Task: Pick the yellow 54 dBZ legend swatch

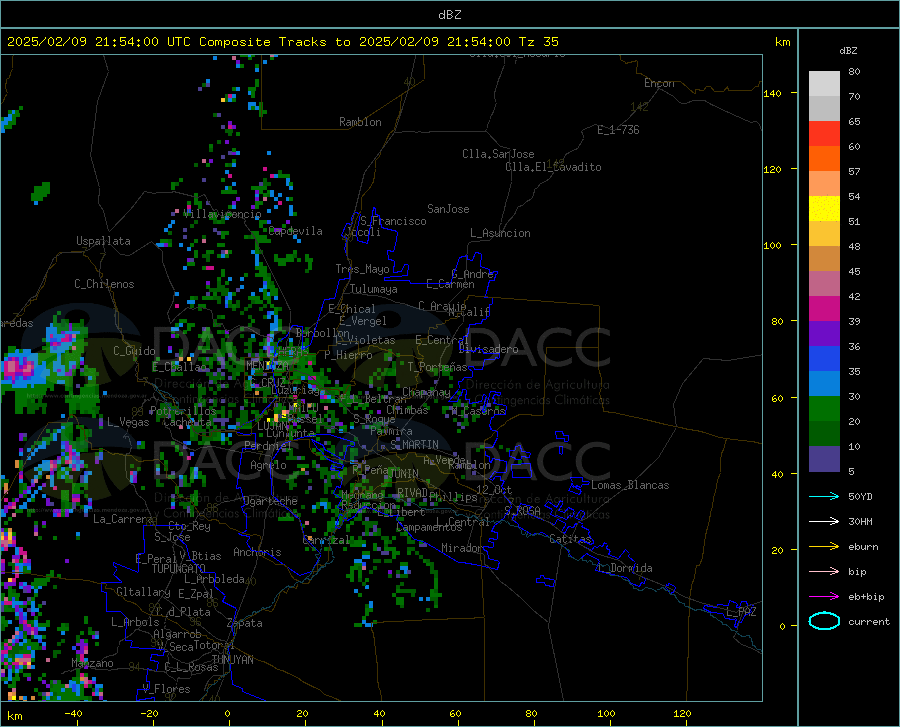Action: [824, 209]
